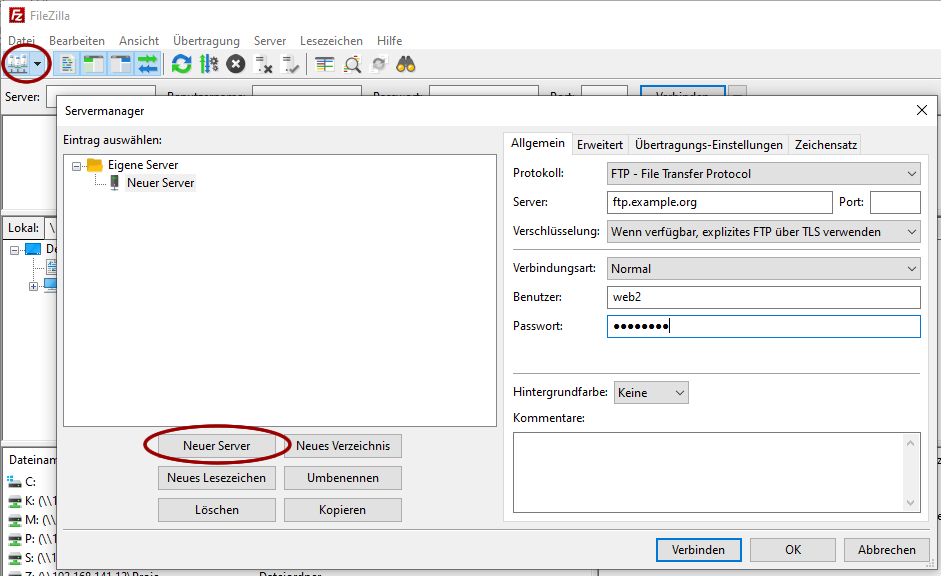Screen dimensions: 941x576
Task: Refresh file lists with green arrows icon
Action: click(181, 64)
